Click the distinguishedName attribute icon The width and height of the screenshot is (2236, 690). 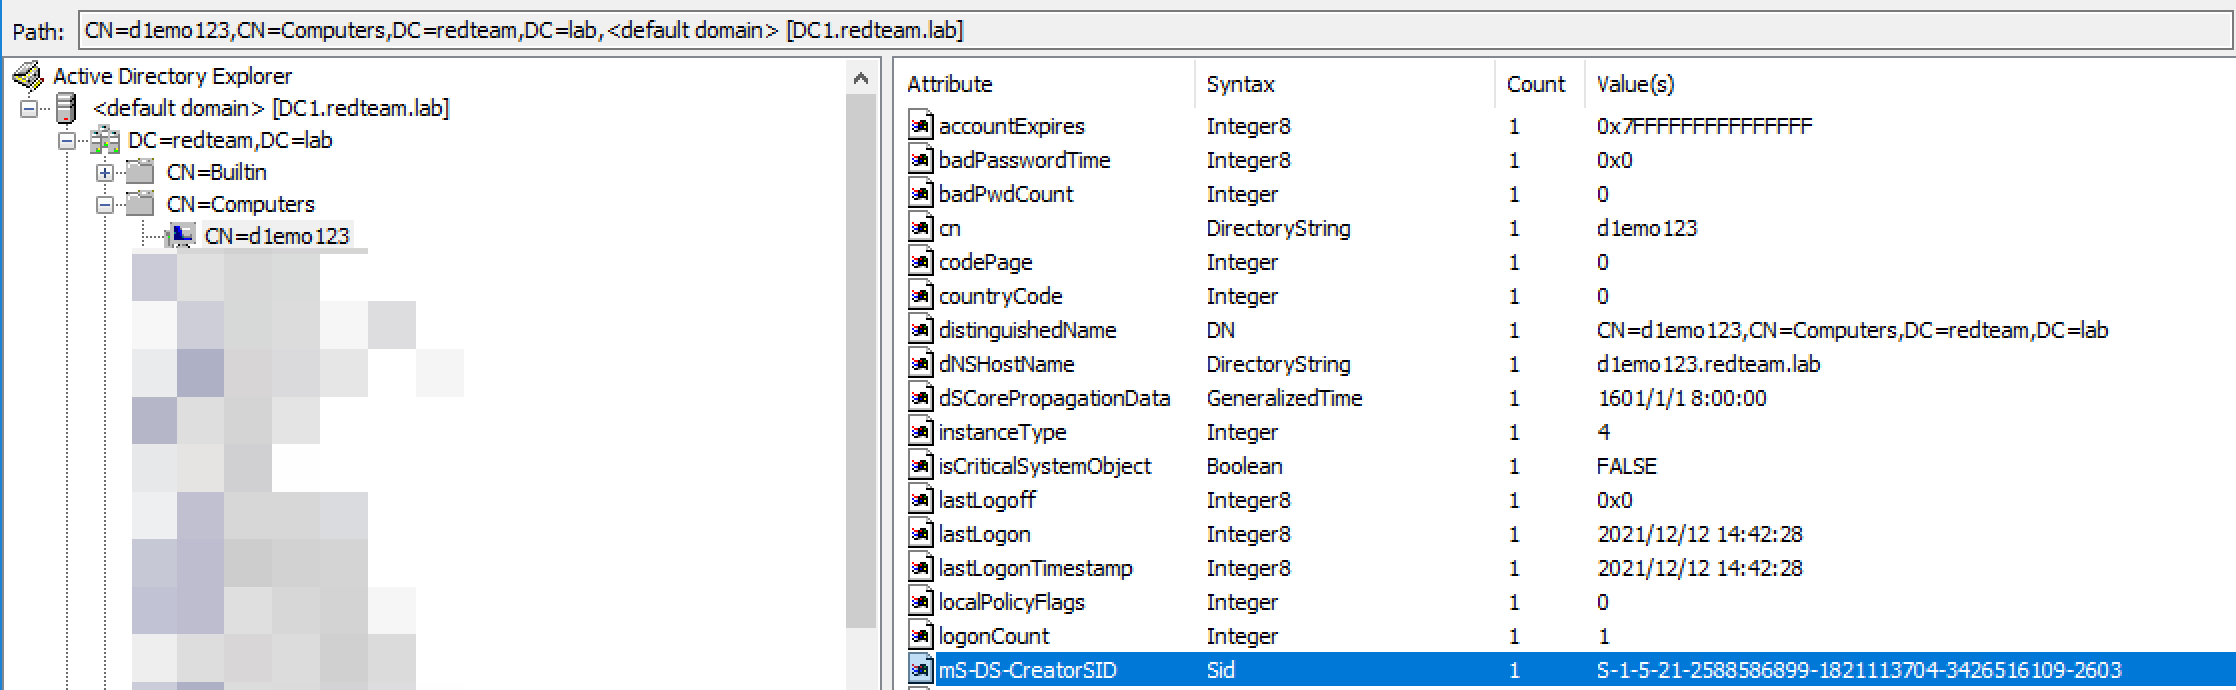coord(920,329)
